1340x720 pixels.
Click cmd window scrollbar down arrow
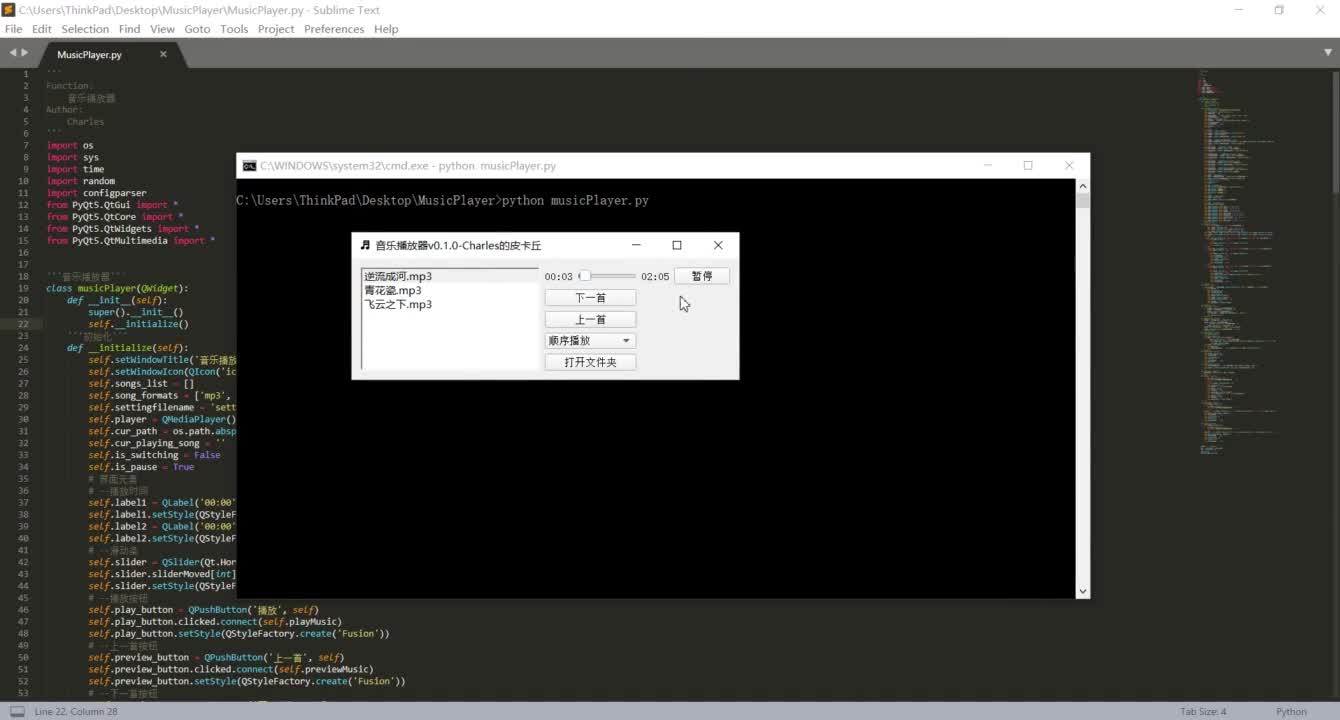(1082, 591)
